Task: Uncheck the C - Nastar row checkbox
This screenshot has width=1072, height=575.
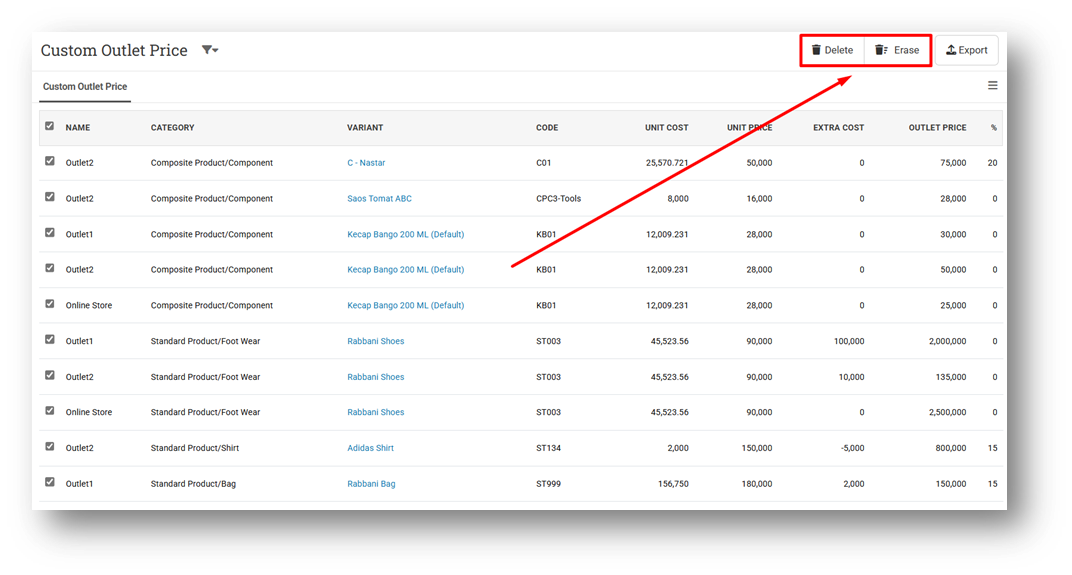Action: pyautogui.click(x=49, y=161)
